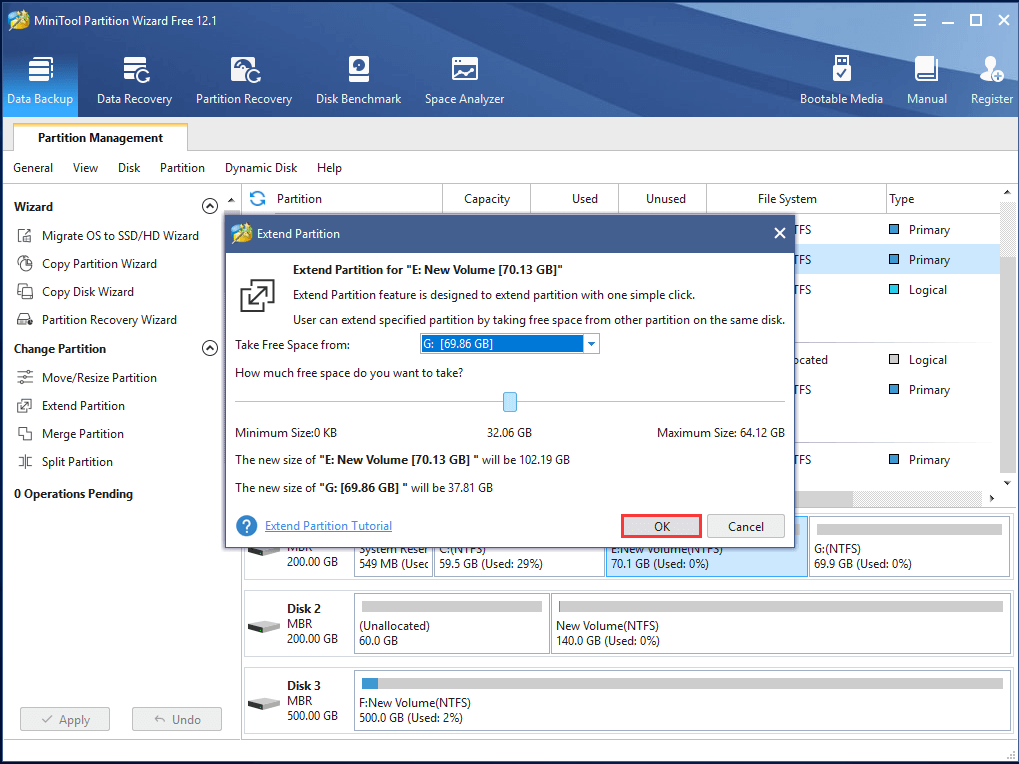Viewport: 1019px width, 764px height.
Task: Collapse the Wizard section
Action: pyautogui.click(x=210, y=207)
